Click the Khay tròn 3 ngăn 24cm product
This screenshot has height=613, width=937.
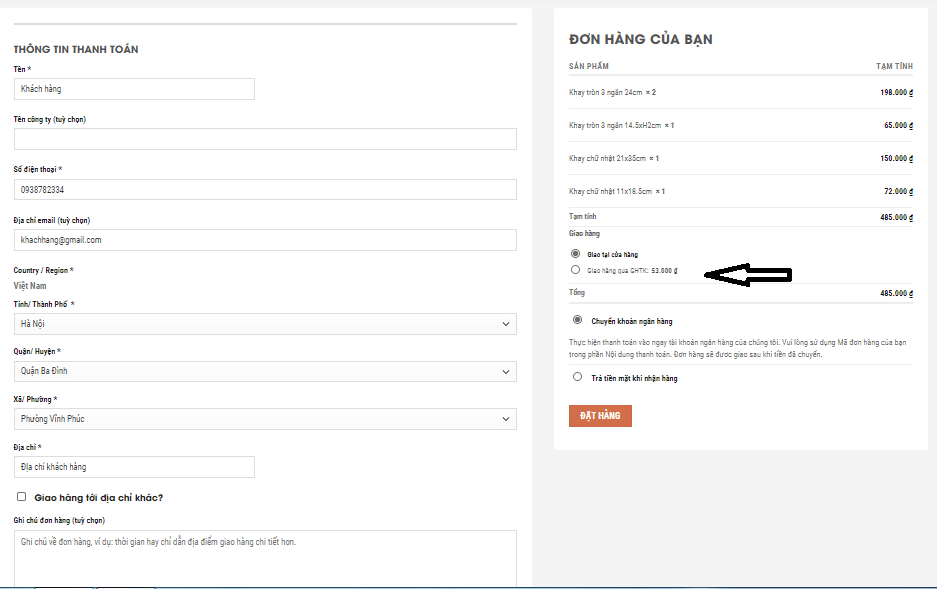pos(606,92)
